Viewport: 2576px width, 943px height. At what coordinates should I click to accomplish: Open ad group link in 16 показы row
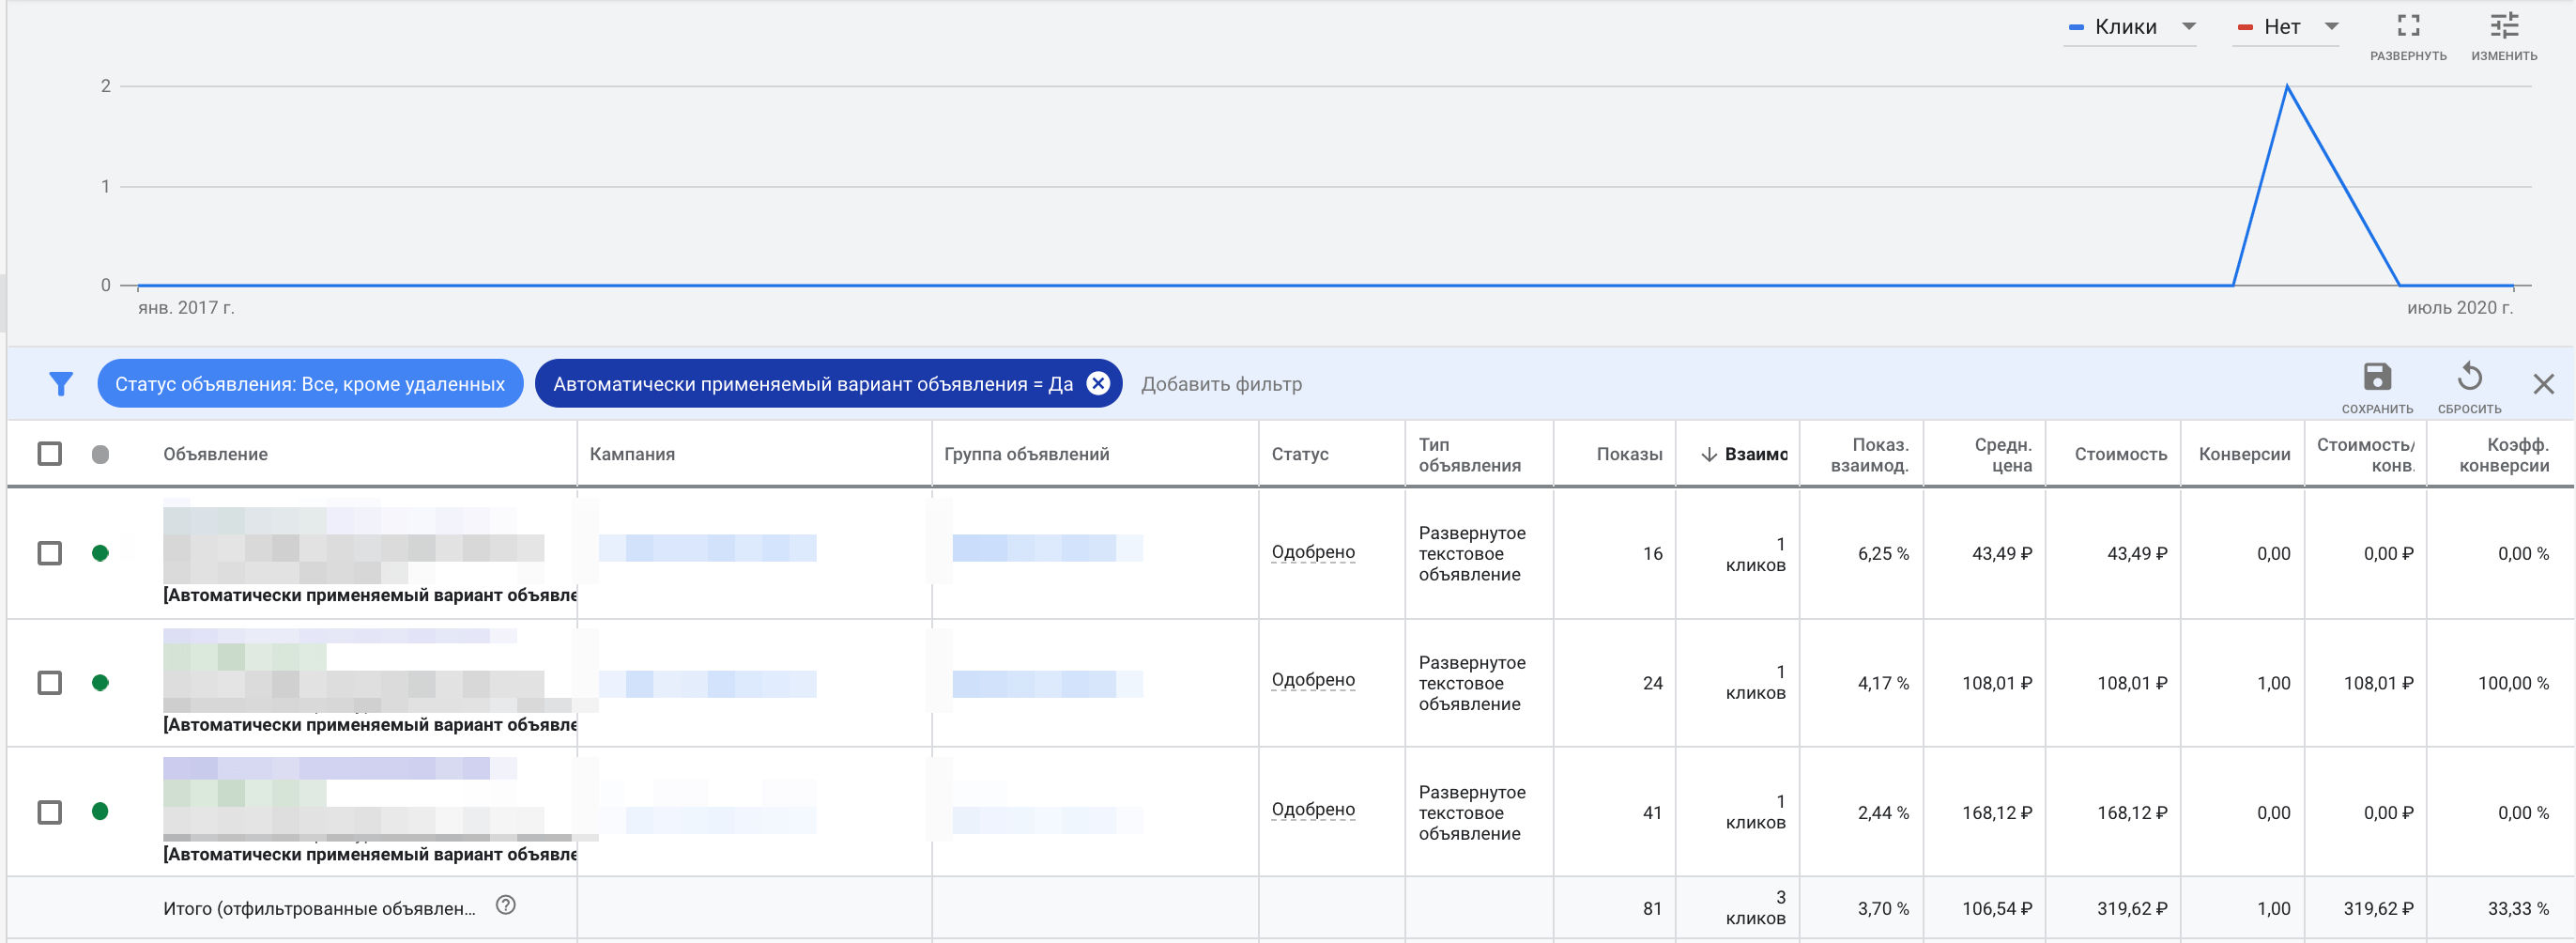[1047, 548]
